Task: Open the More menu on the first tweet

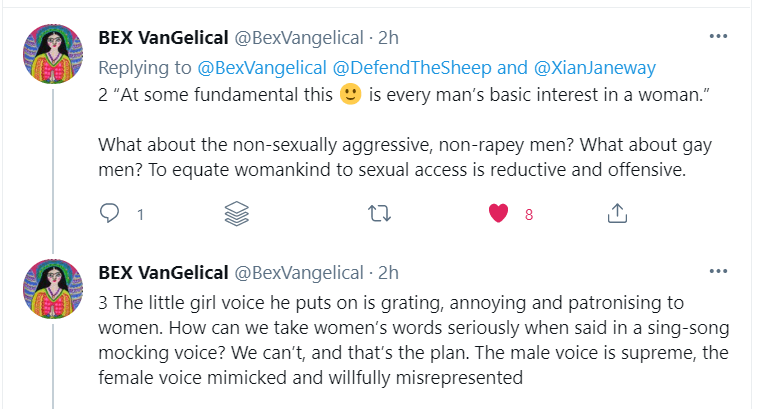Action: coord(718,37)
